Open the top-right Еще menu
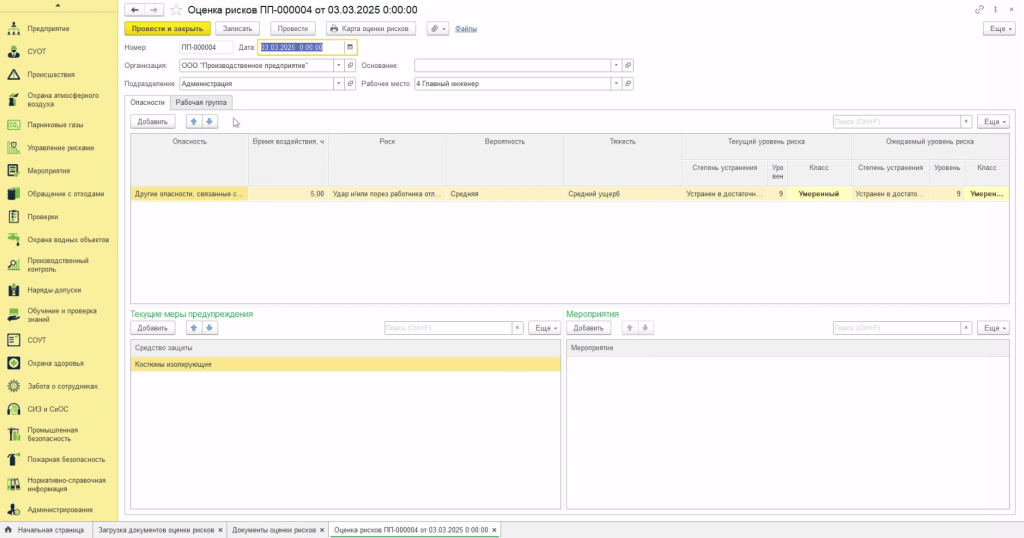The width and height of the screenshot is (1024, 538). [x=999, y=29]
